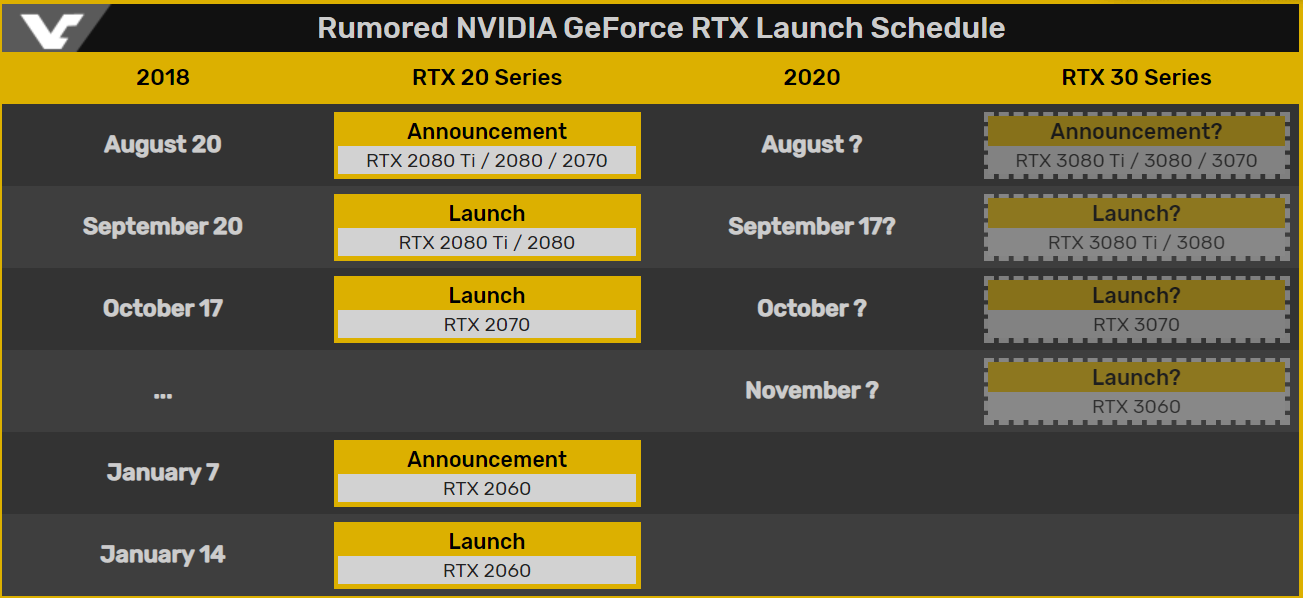
Task: Click the January 14 date label
Action: [163, 554]
